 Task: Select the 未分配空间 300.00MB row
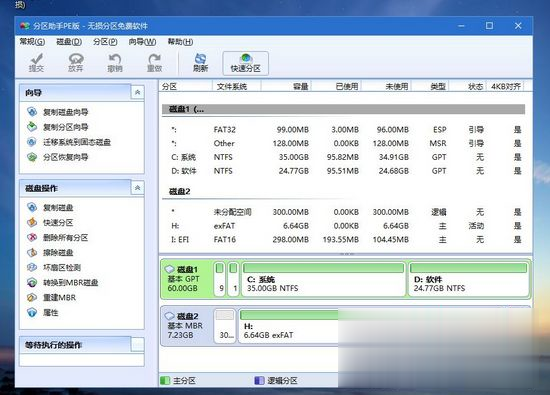343,212
